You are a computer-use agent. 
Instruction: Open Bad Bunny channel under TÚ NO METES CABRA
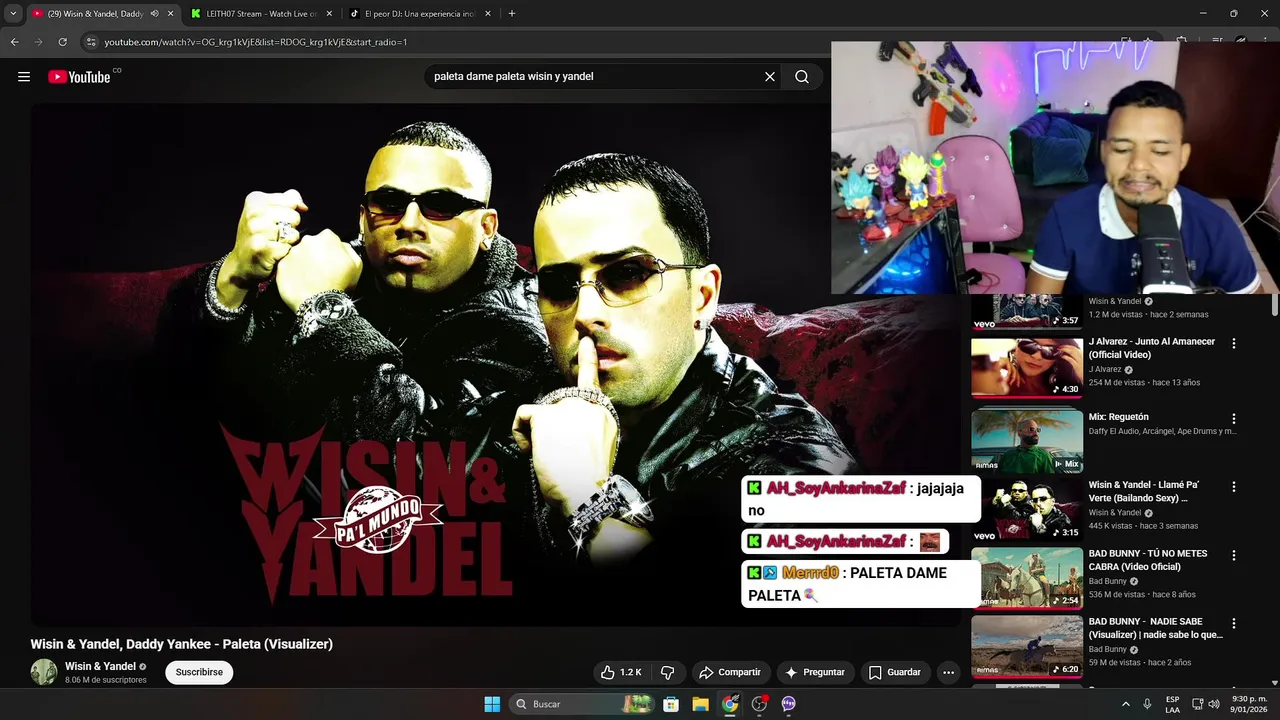tap(1108, 581)
